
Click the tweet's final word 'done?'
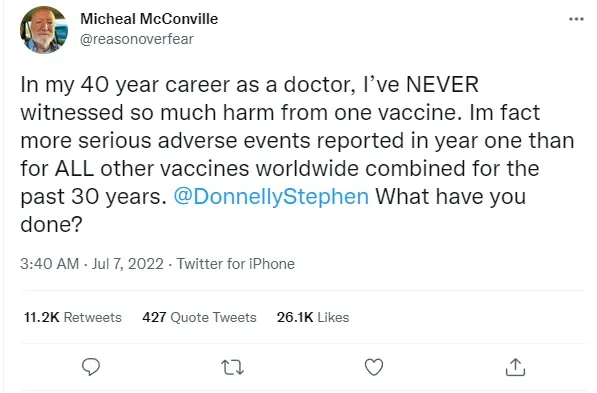(51, 224)
